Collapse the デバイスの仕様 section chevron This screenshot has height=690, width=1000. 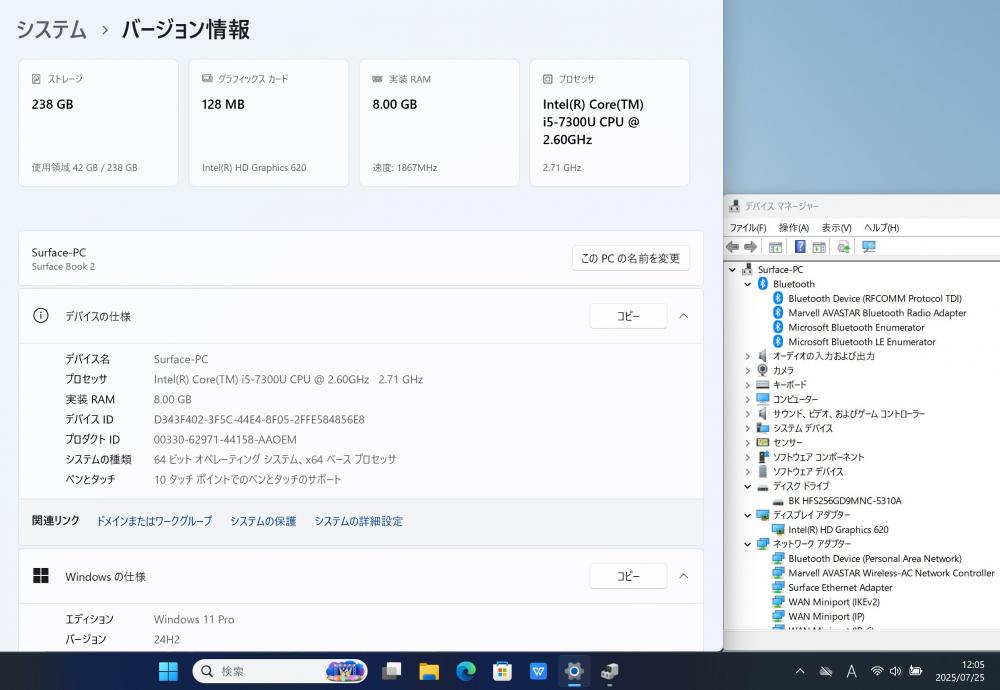pyautogui.click(x=684, y=316)
